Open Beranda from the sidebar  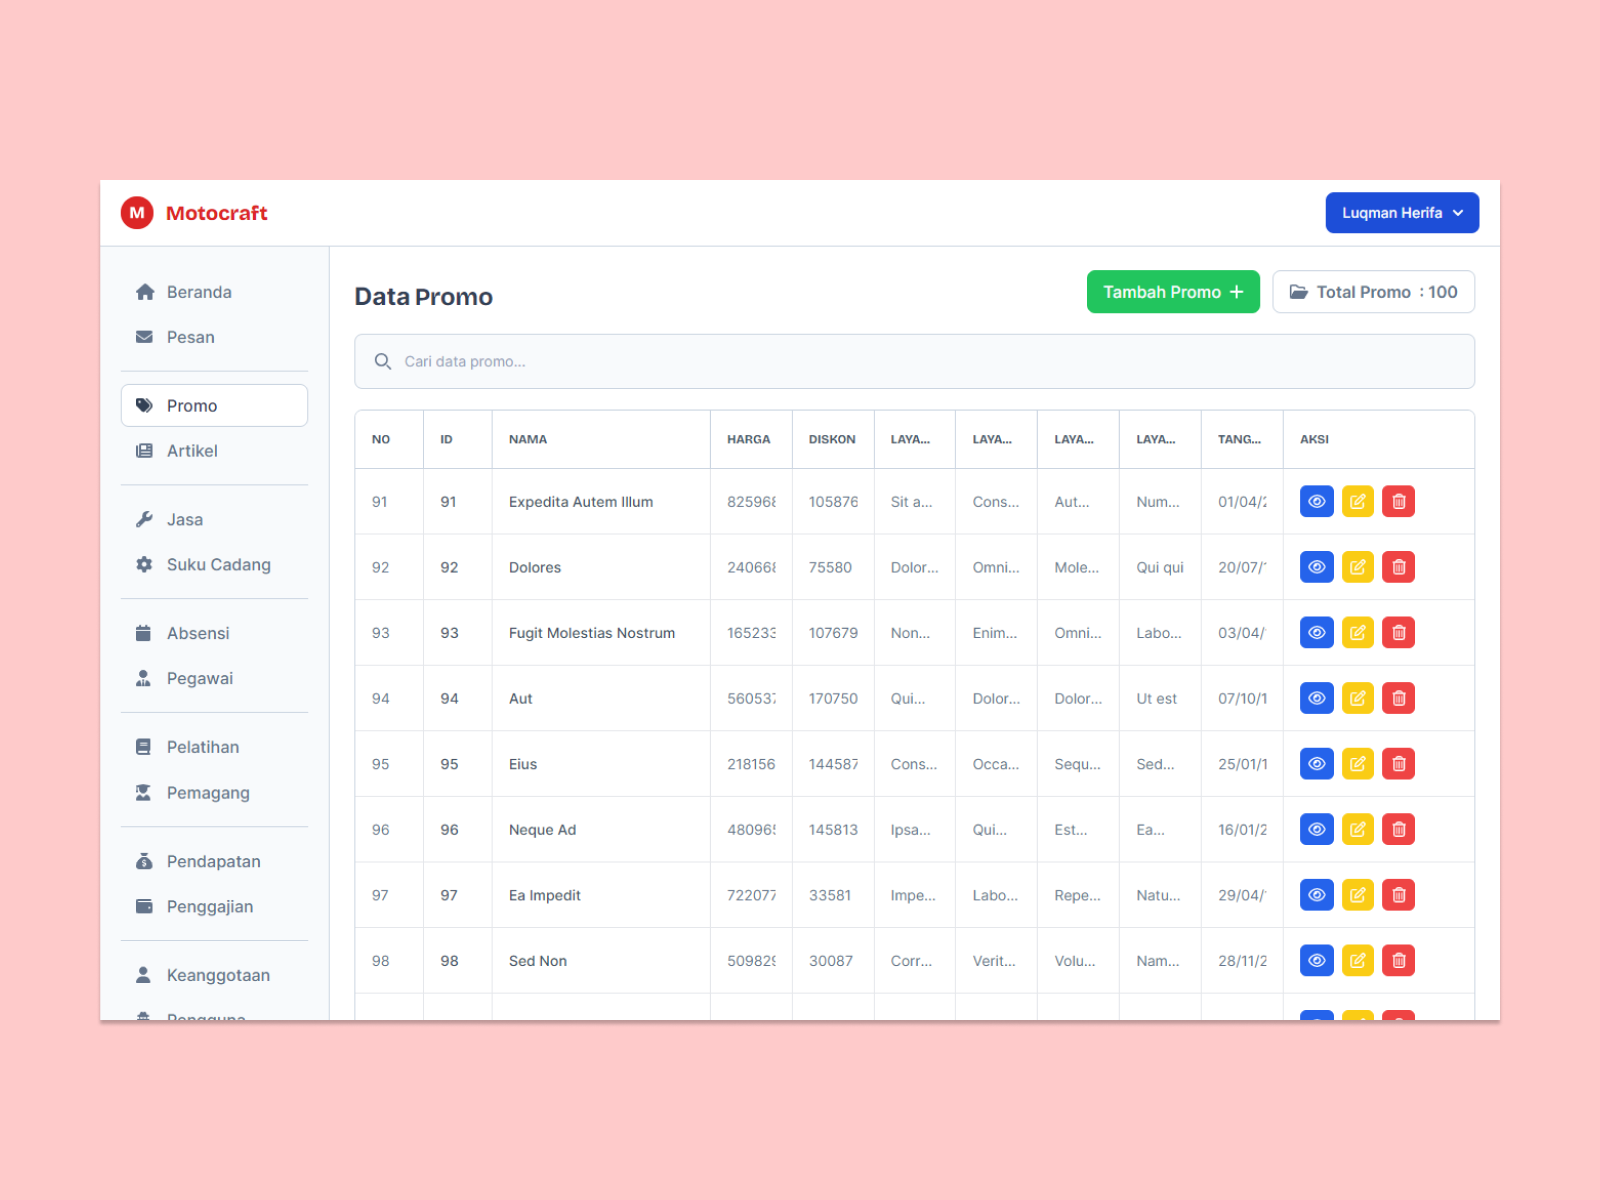(198, 292)
